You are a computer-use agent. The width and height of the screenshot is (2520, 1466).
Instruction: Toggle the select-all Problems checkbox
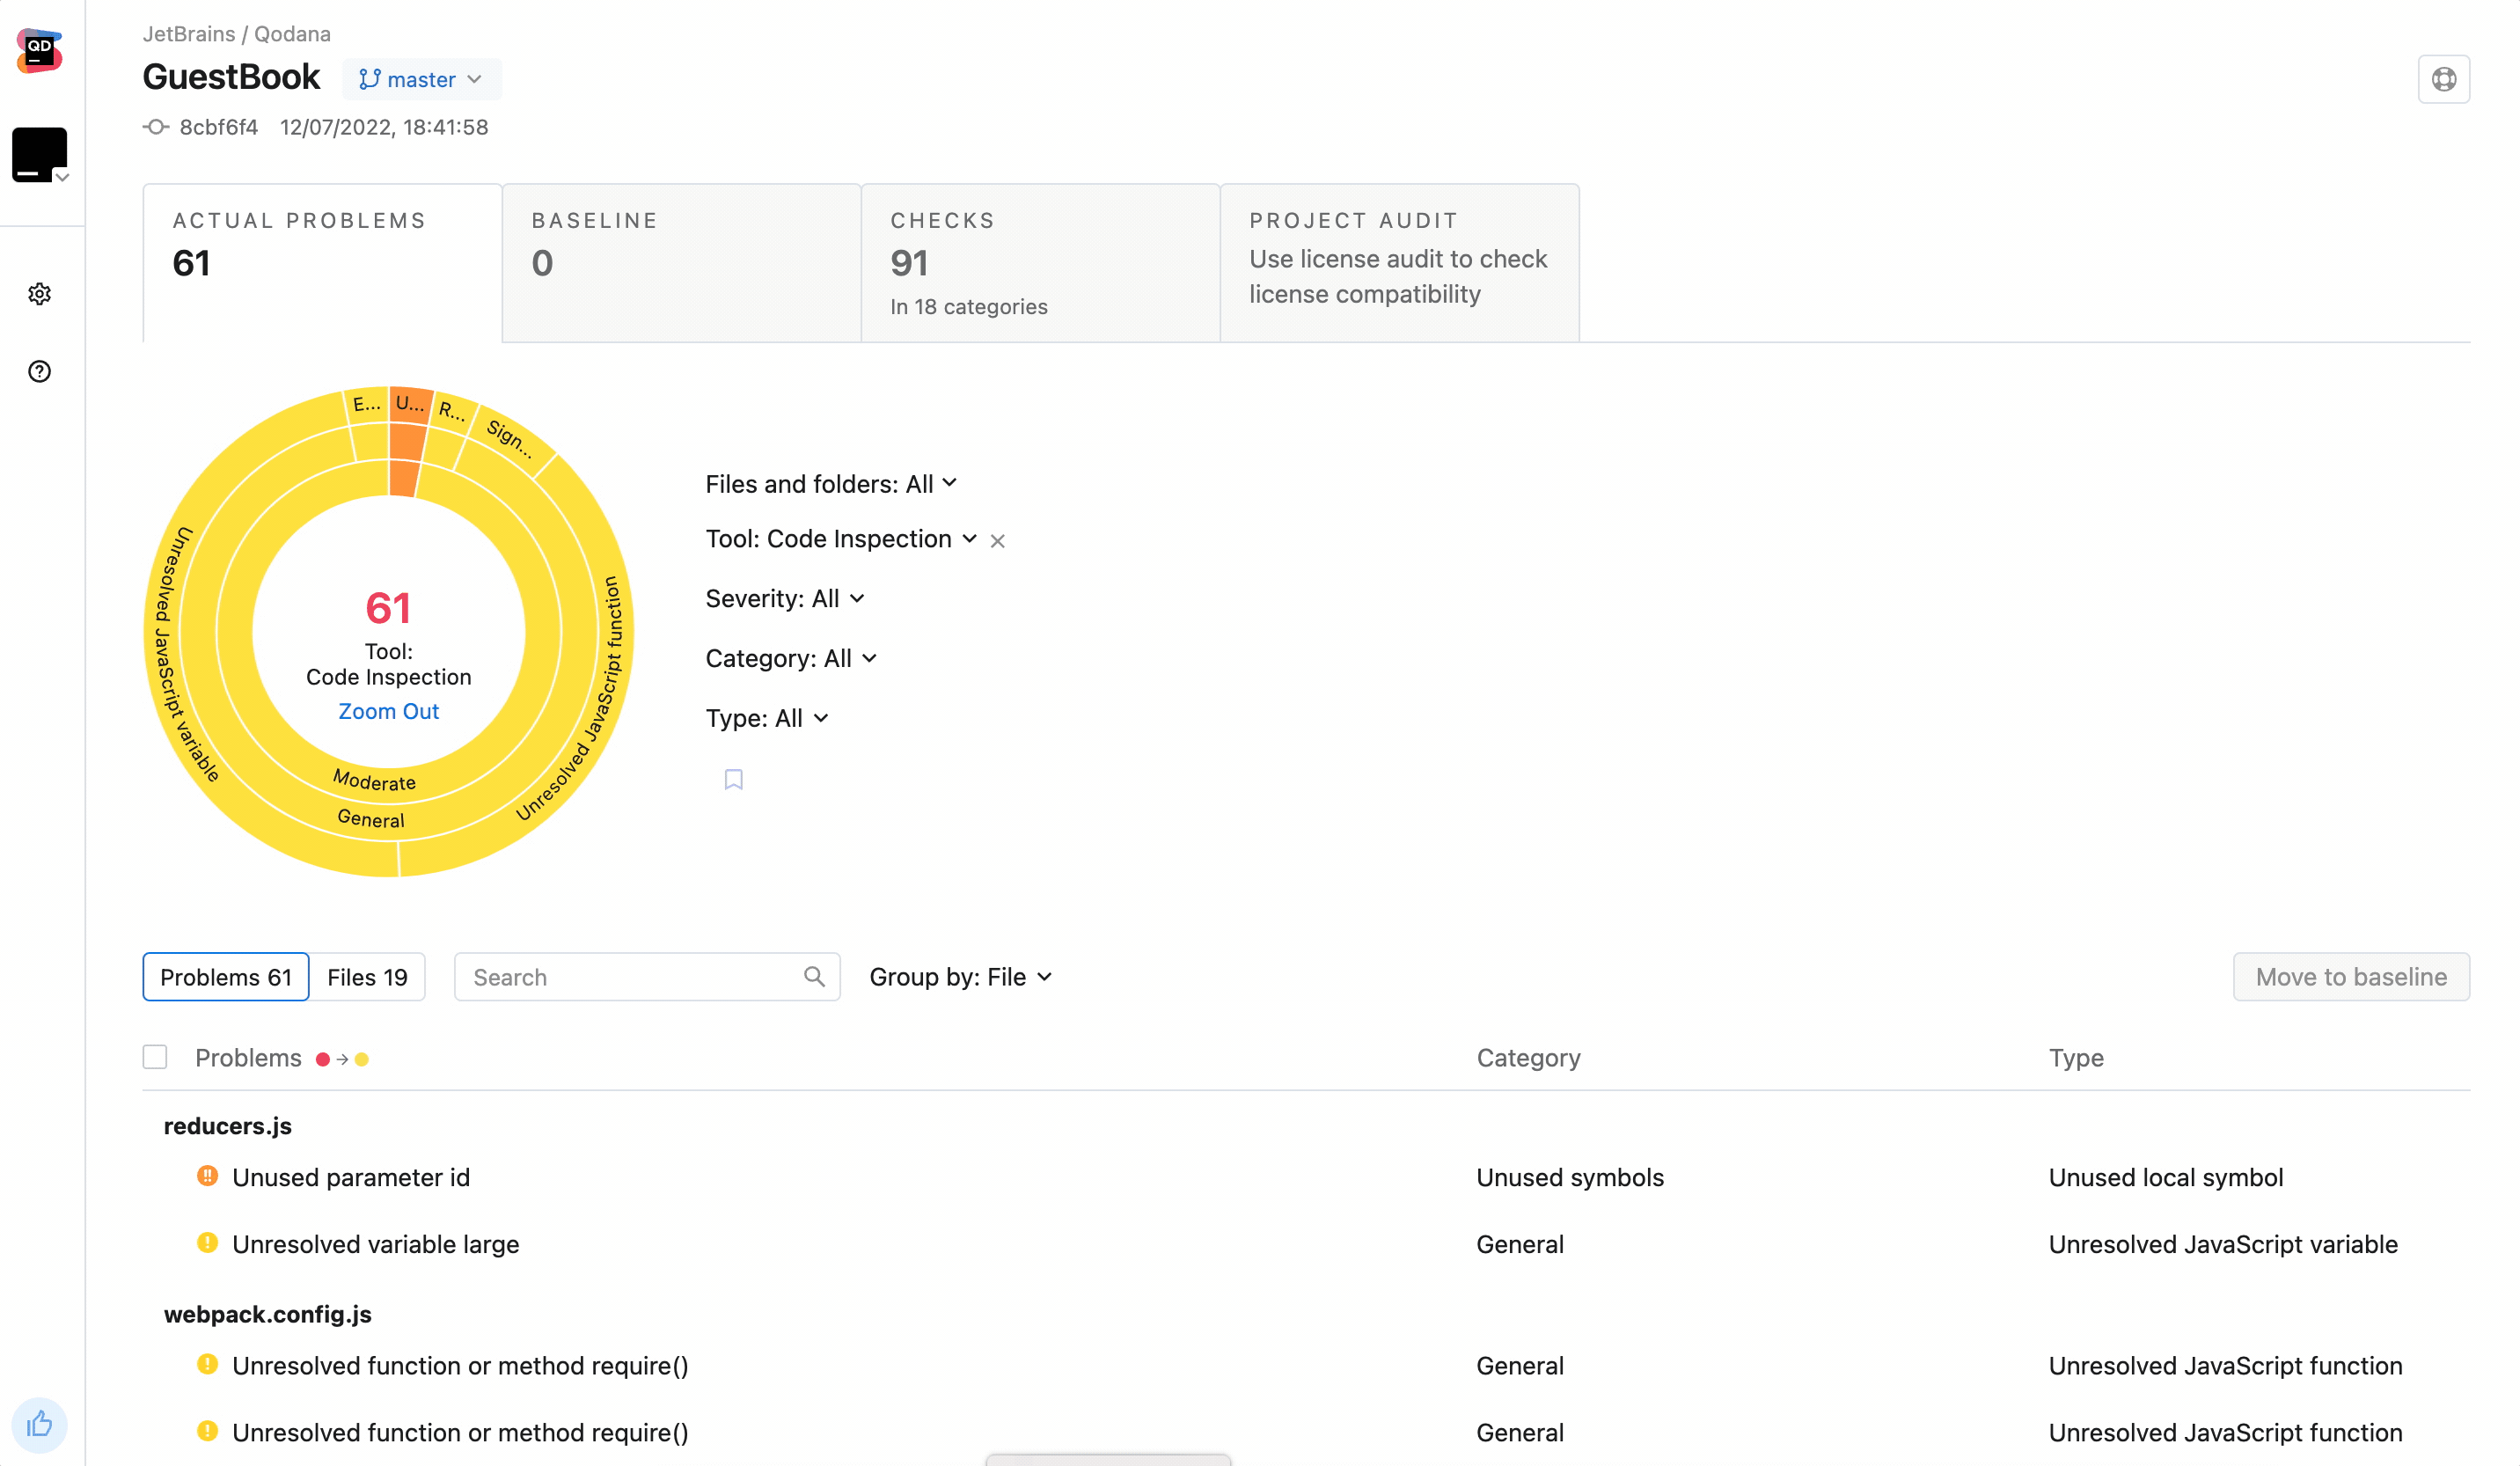coord(155,1057)
